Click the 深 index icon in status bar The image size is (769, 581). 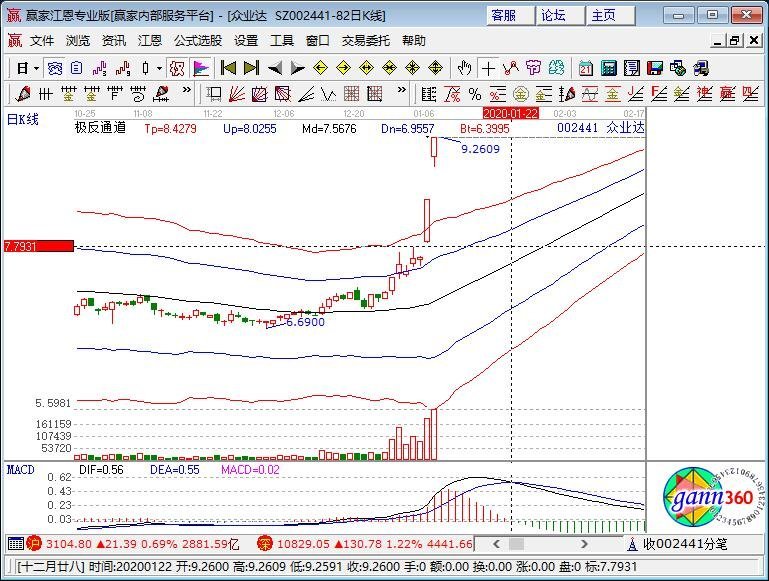(x=265, y=543)
